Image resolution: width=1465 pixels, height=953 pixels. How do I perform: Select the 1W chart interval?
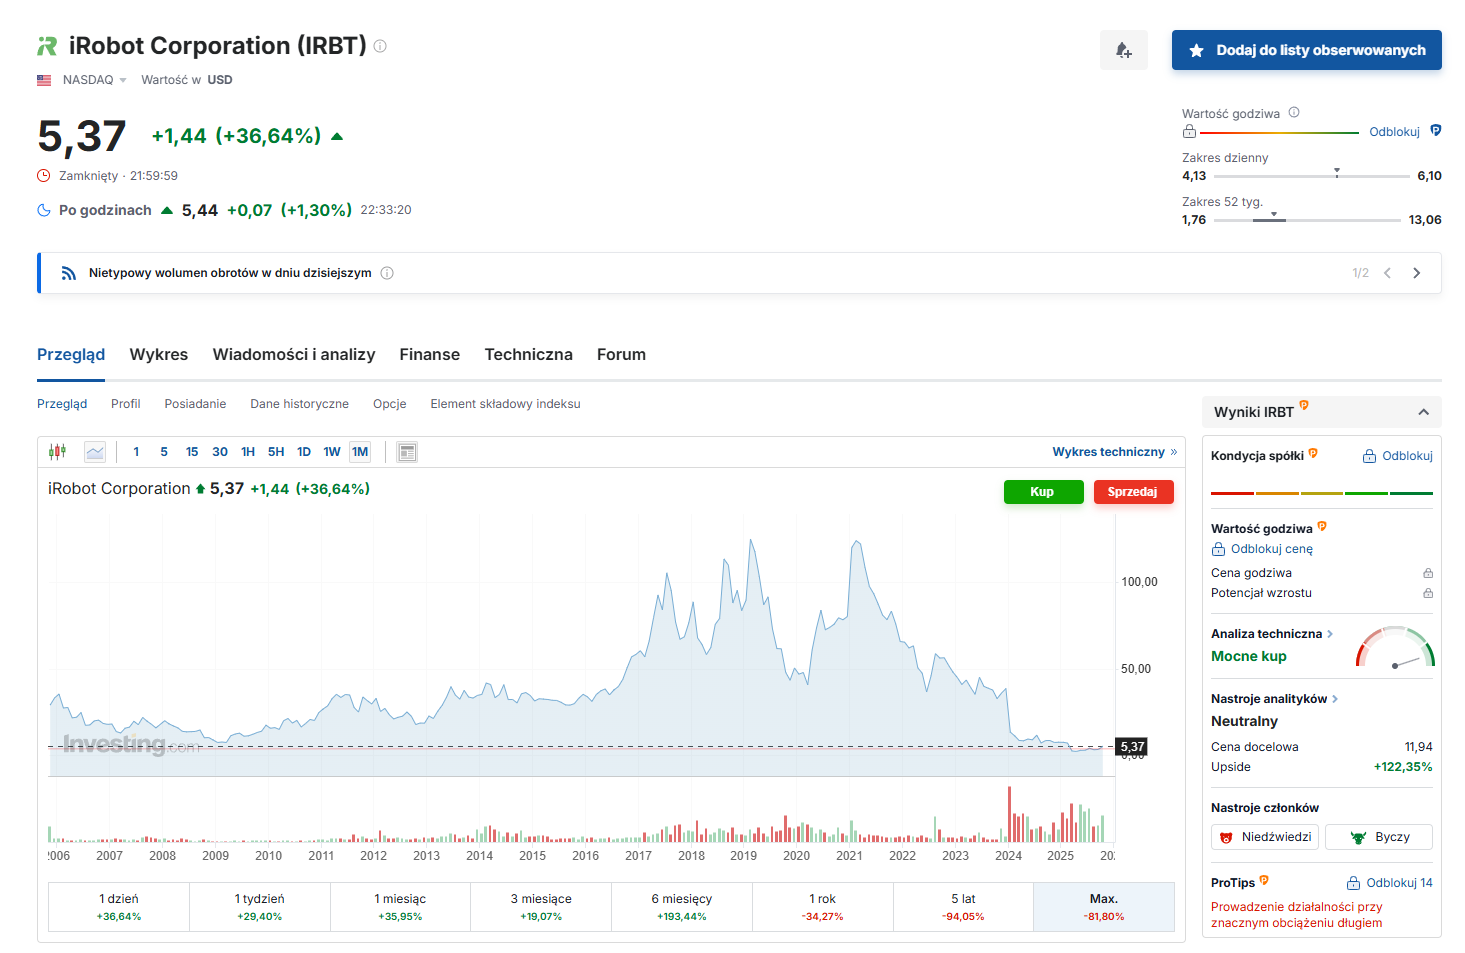click(x=332, y=452)
